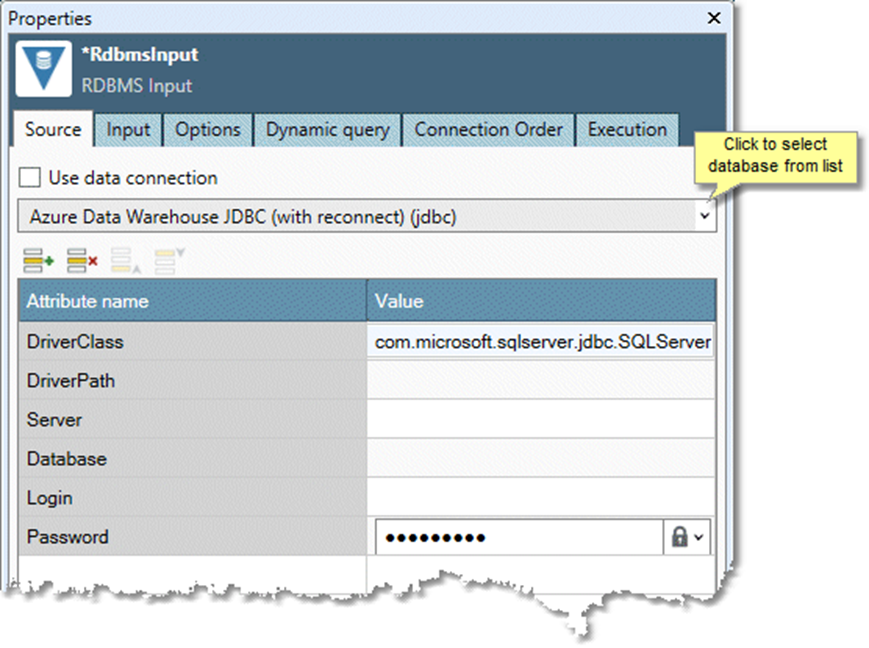Click the RdbmsInput node icon in header
The height and width of the screenshot is (648, 869).
[x=44, y=69]
